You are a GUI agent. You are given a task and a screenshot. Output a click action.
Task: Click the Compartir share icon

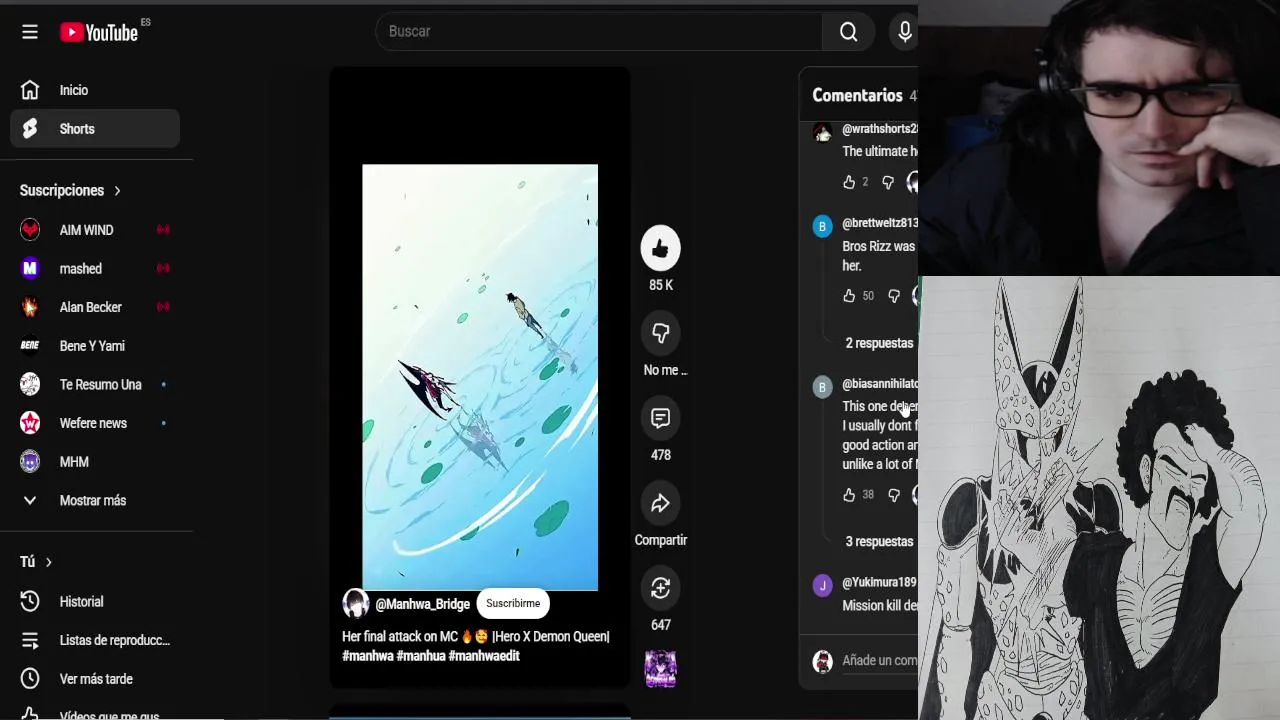(x=660, y=503)
